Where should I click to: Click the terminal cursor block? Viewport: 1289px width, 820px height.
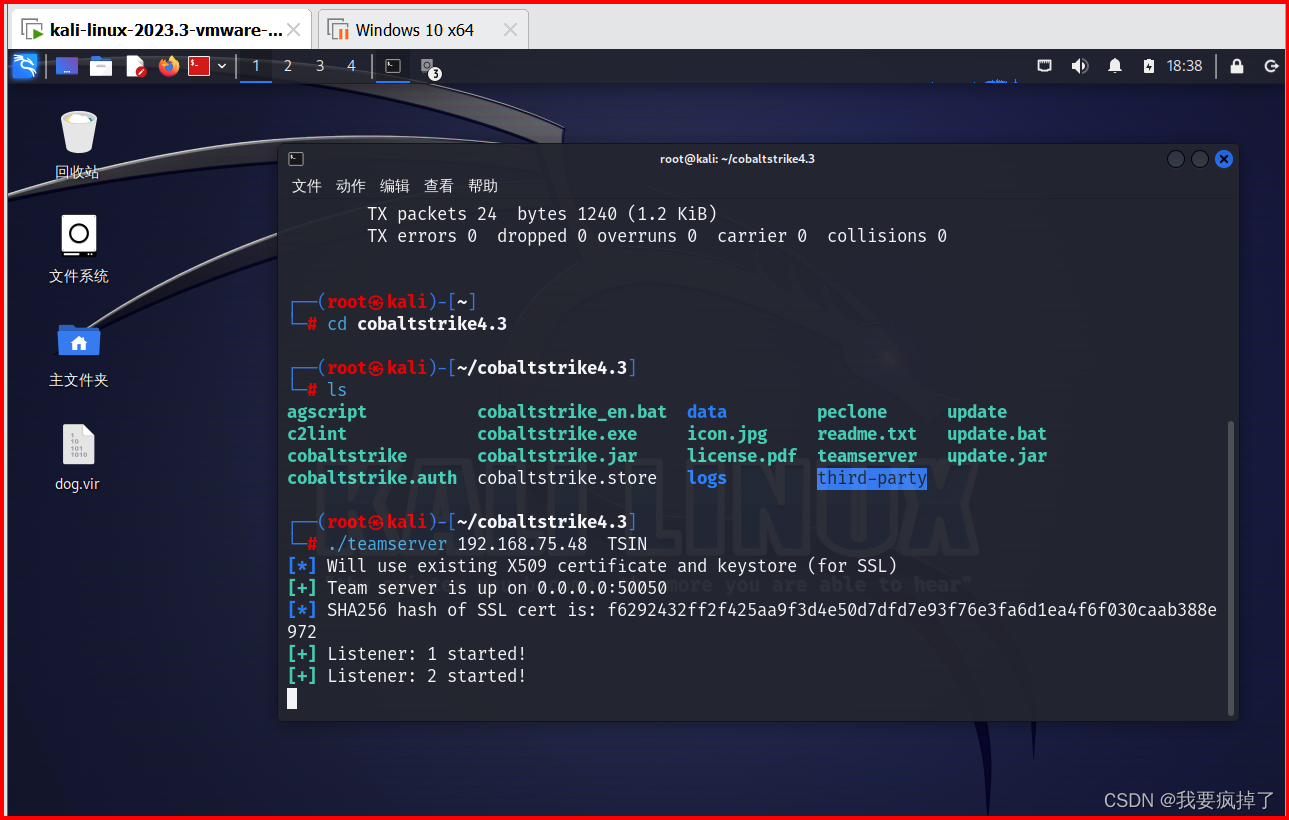tap(292, 698)
